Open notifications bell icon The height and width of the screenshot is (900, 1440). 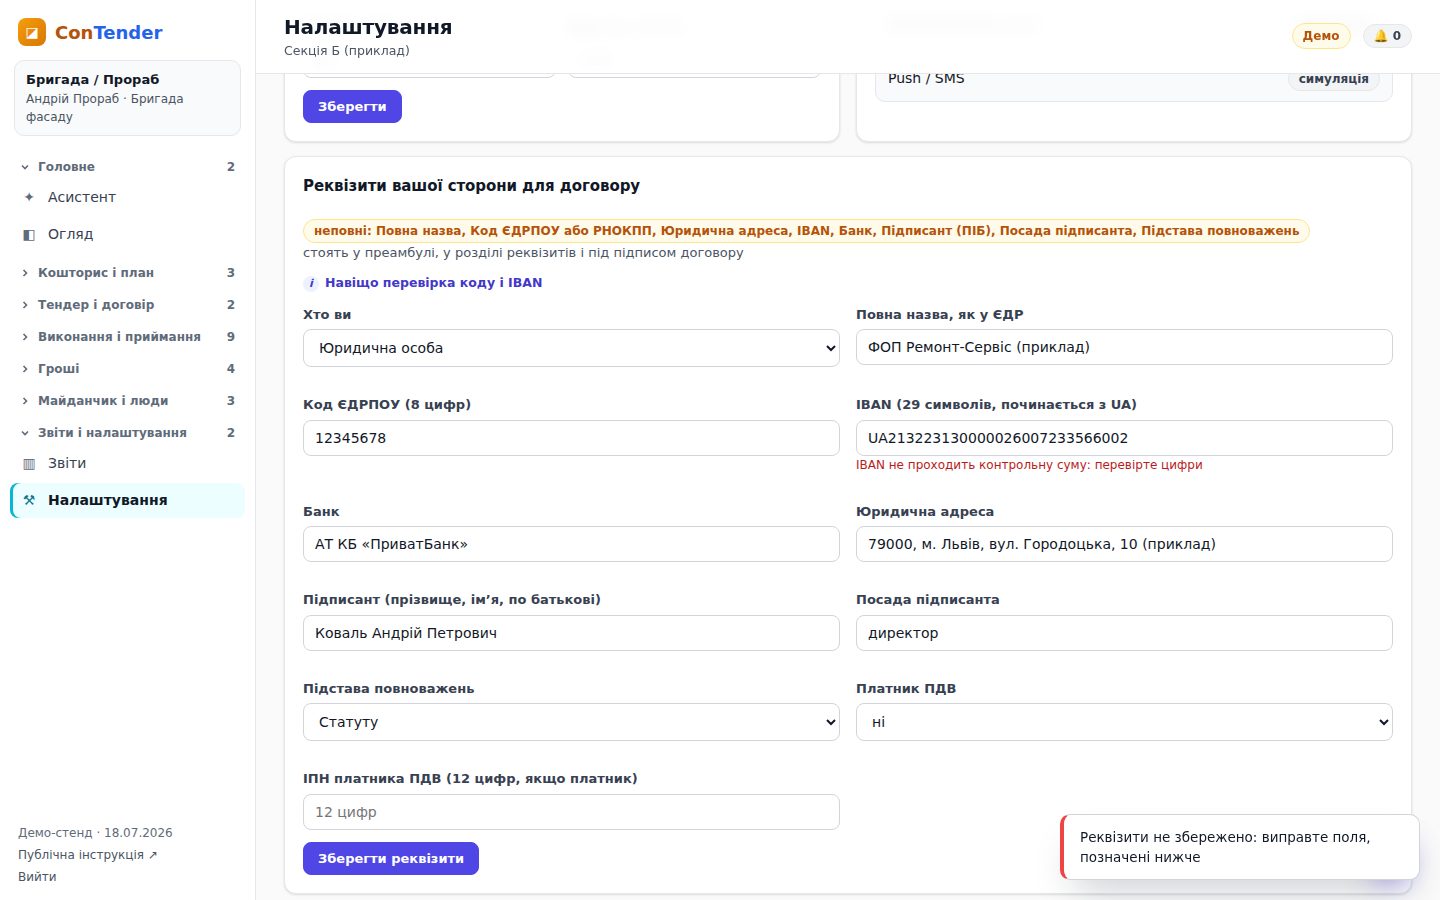click(1380, 36)
